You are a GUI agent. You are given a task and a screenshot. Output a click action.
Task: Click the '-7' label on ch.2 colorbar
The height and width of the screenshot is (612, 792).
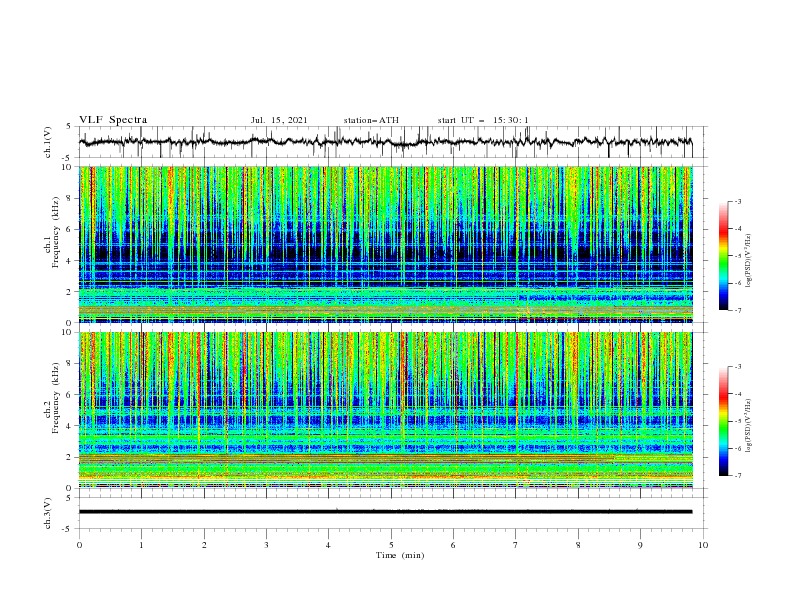(737, 475)
